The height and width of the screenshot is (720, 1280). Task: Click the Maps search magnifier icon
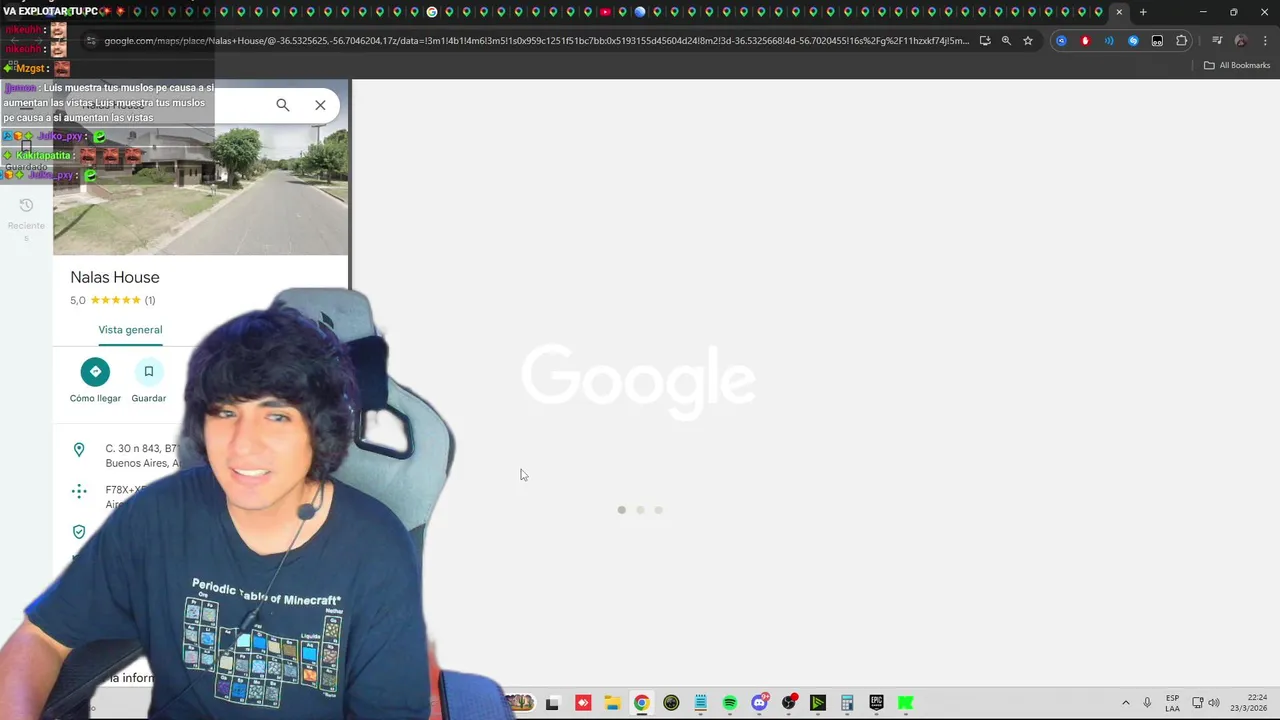click(x=283, y=105)
